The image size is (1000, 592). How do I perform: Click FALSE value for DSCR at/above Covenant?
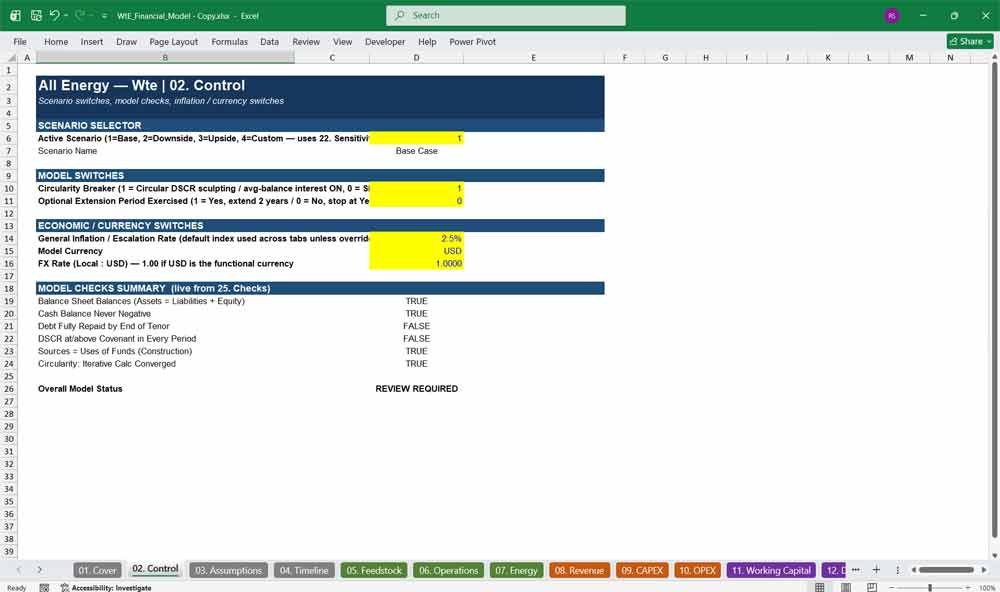pos(416,339)
